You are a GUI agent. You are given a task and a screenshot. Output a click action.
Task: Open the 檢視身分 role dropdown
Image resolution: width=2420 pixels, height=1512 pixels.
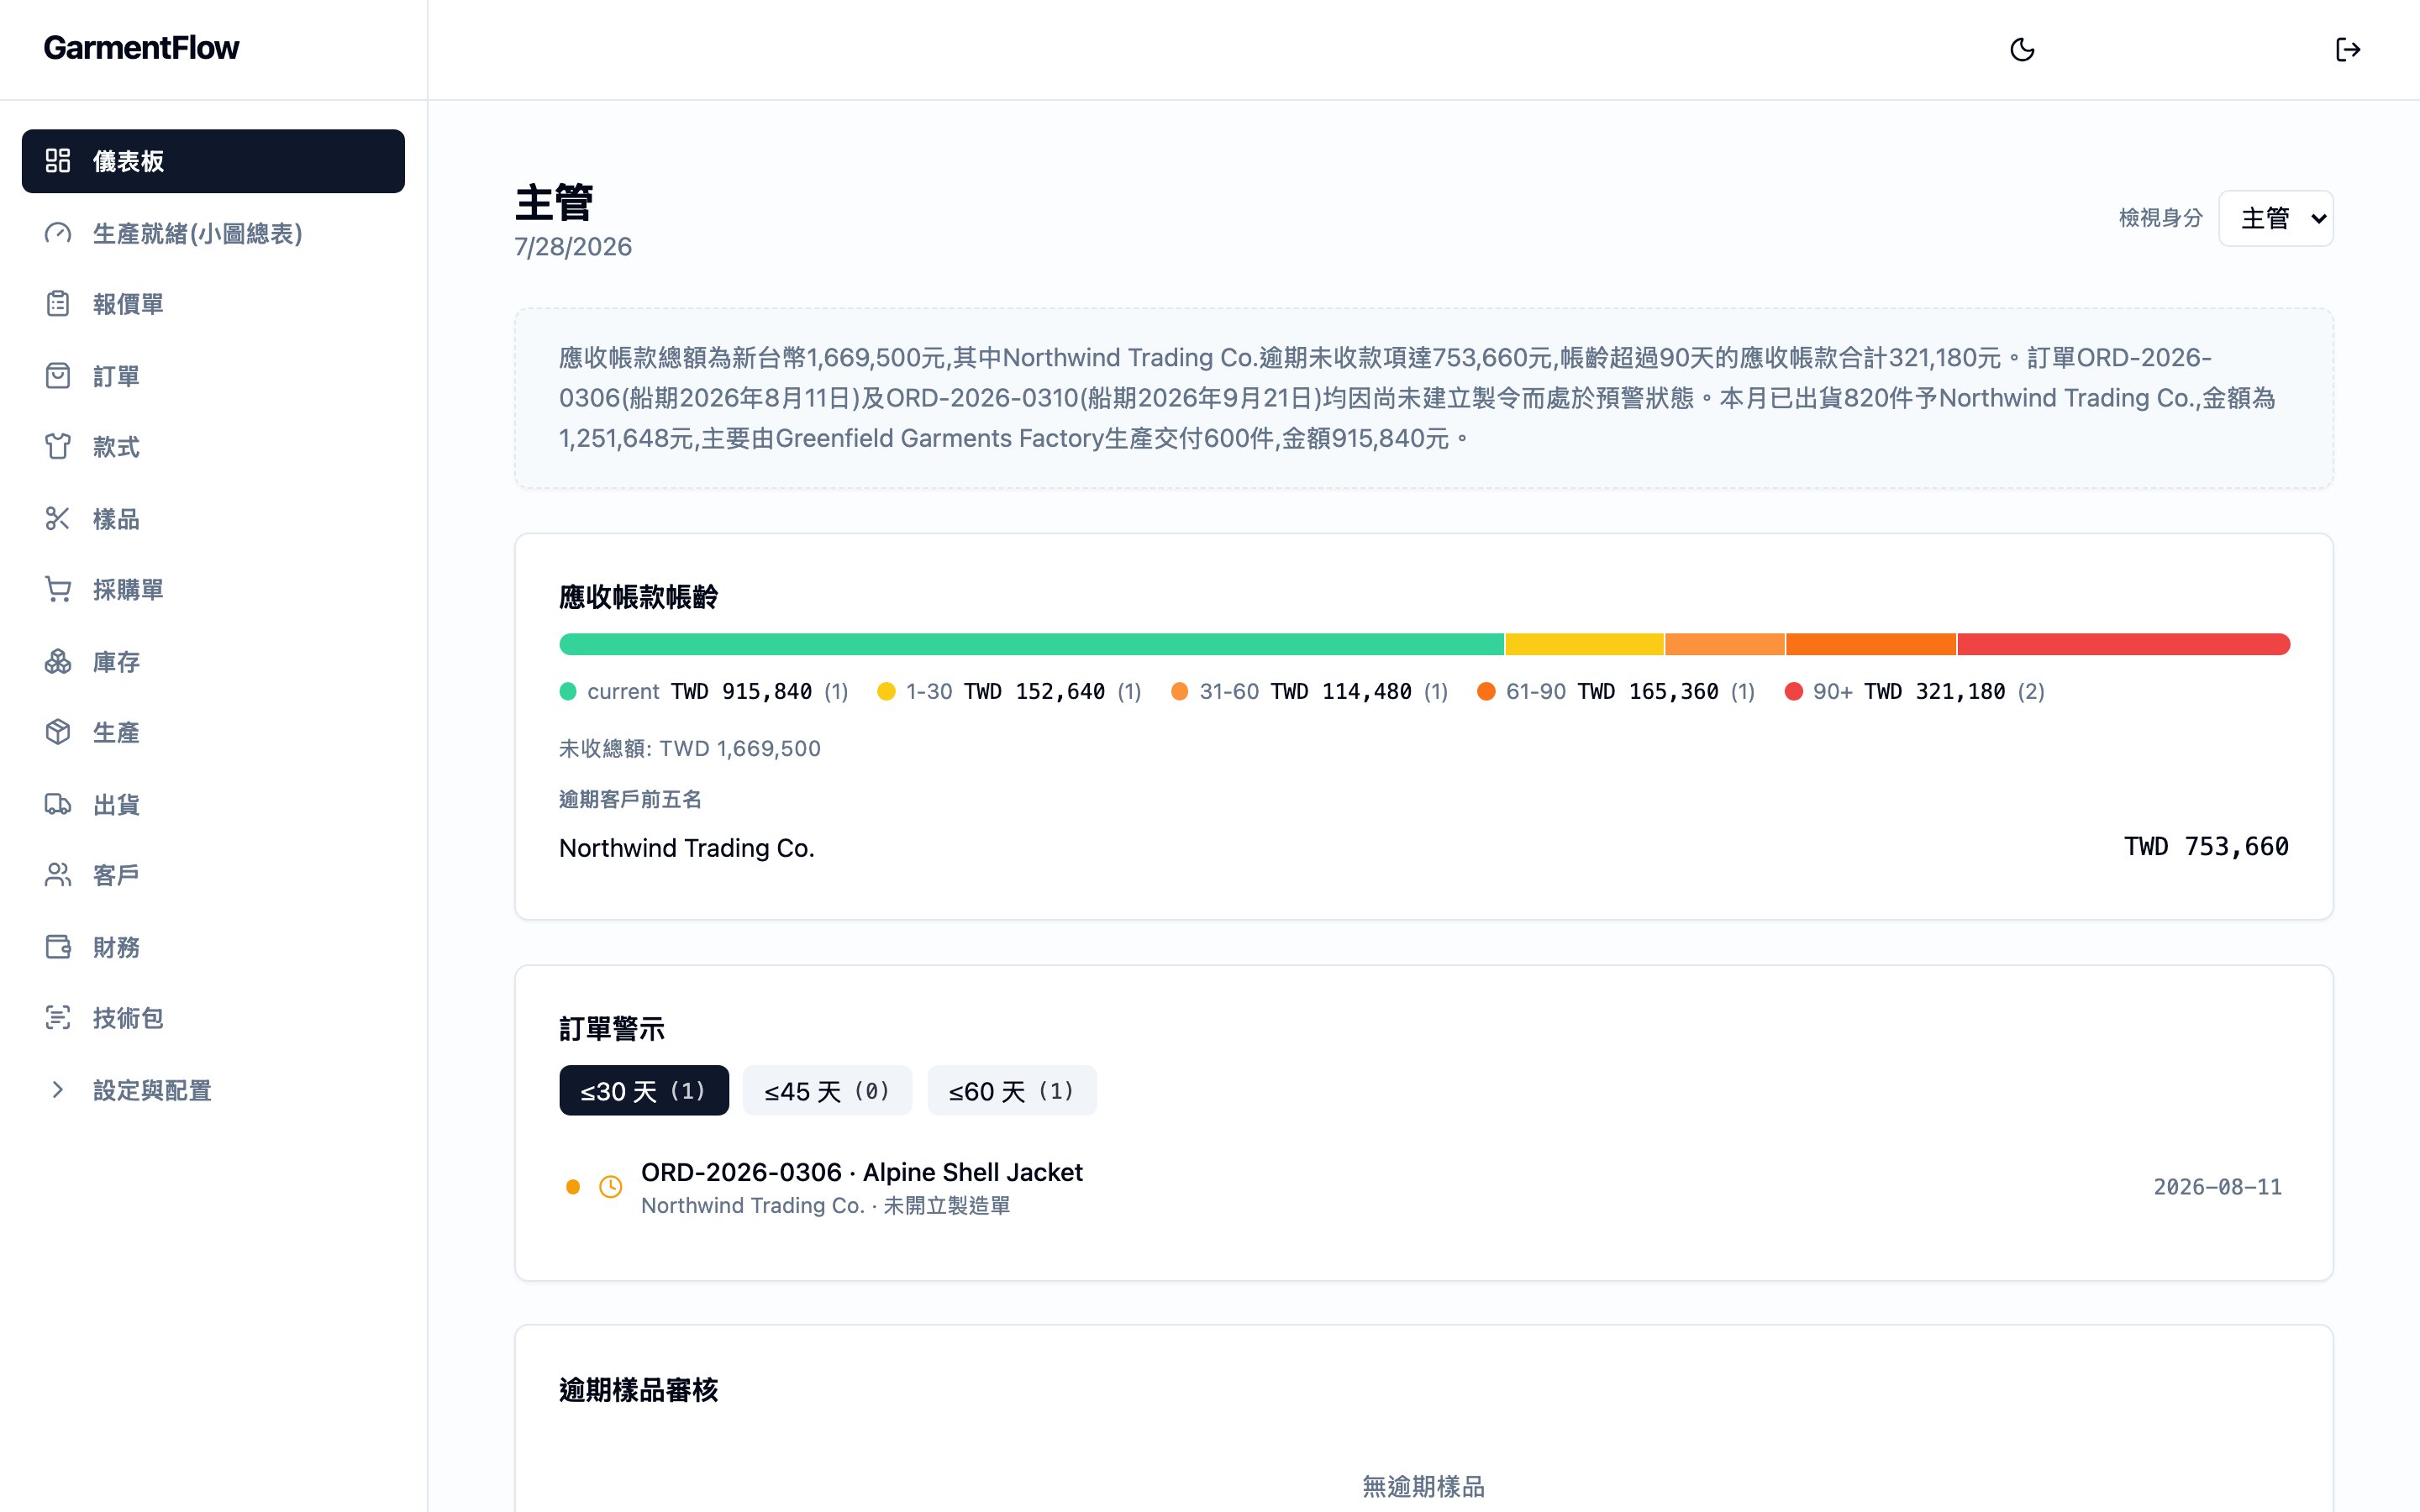2276,218
